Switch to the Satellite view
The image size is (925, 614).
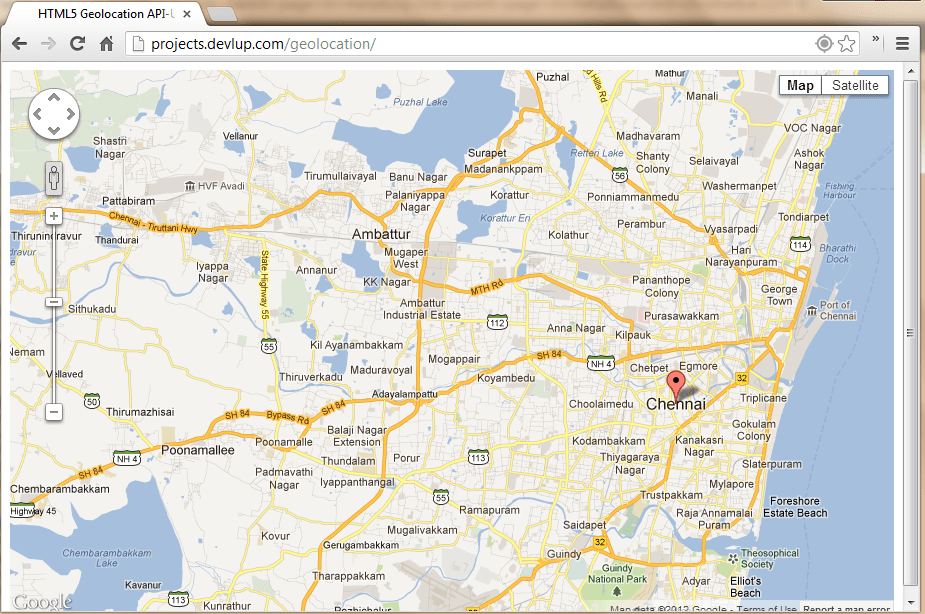(855, 86)
